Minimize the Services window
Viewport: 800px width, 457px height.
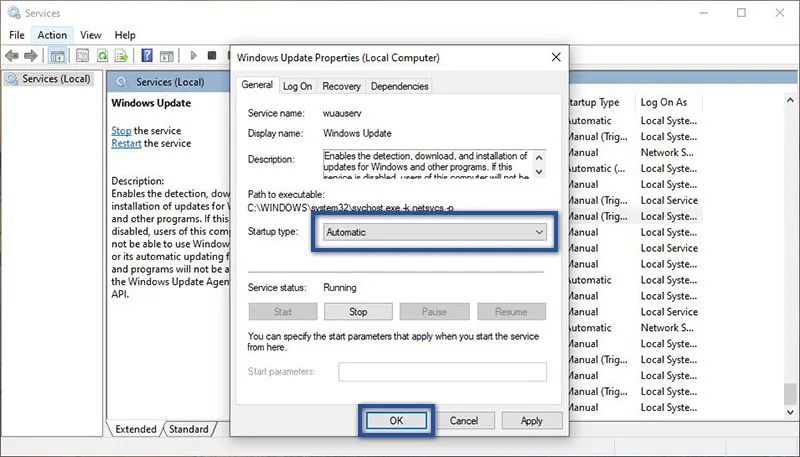coord(704,13)
